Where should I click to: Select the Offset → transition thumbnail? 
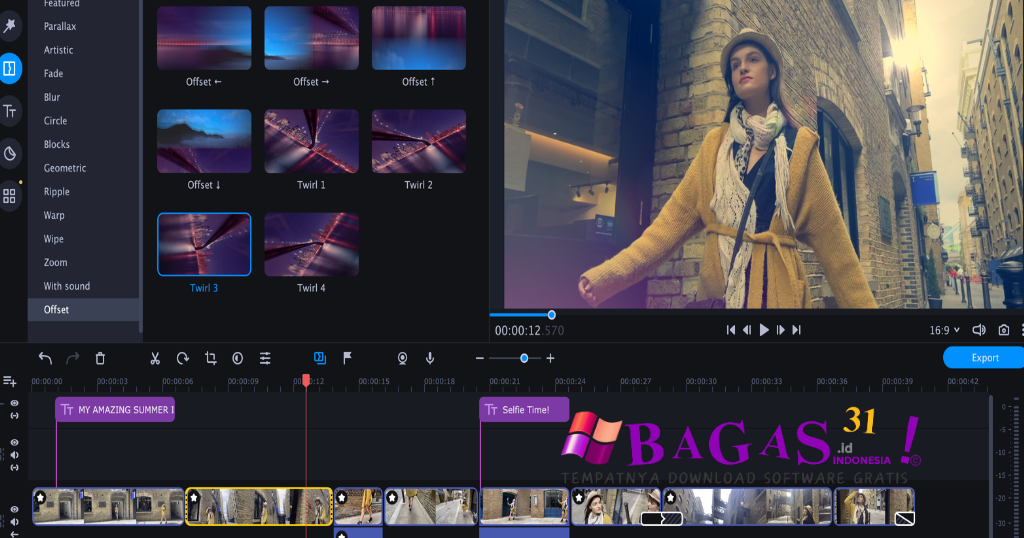coord(312,38)
